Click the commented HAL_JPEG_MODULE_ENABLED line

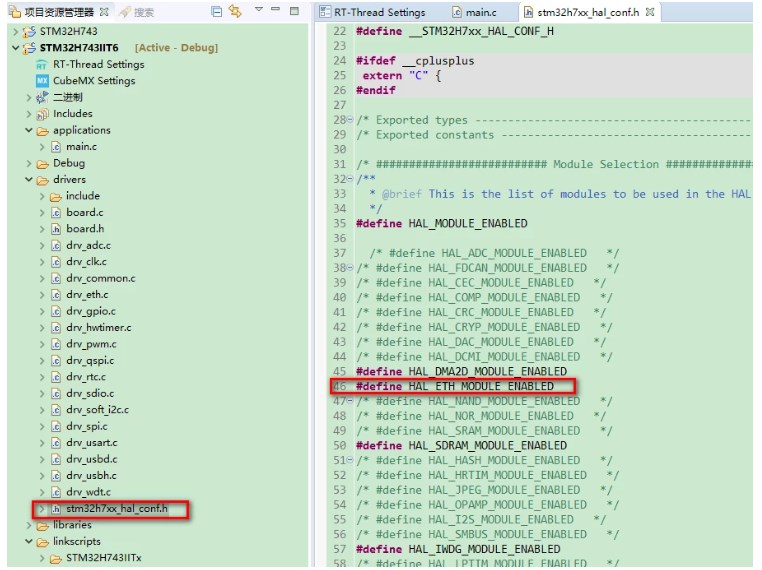(x=485, y=490)
